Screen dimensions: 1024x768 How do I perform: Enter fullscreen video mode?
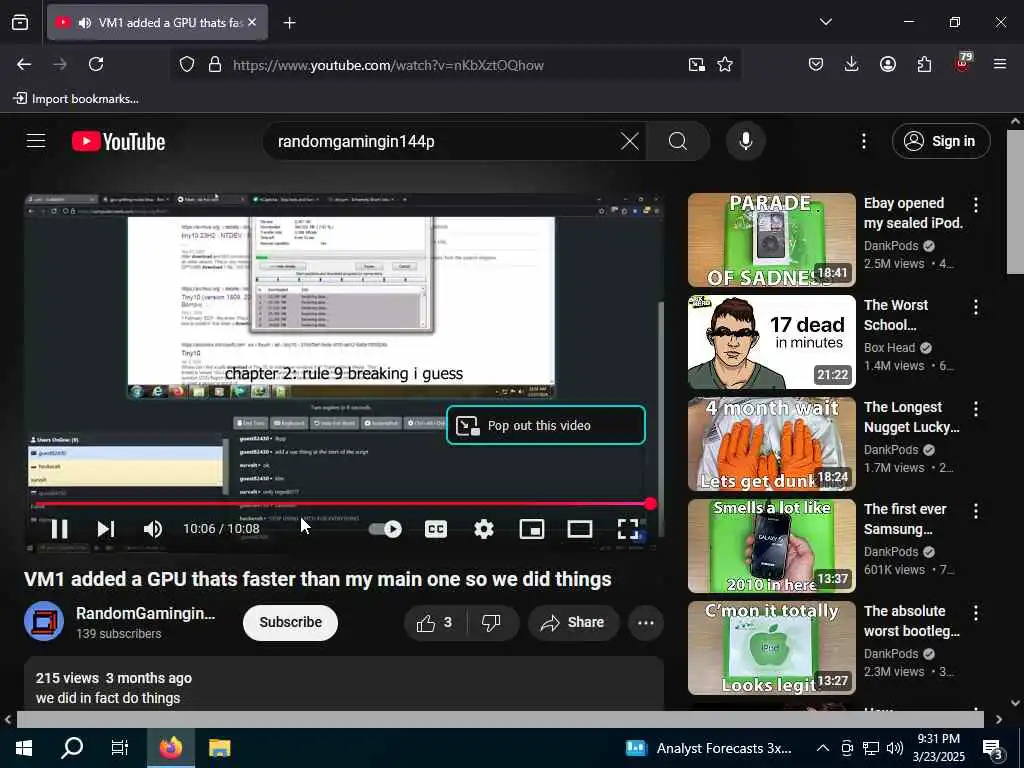tap(628, 529)
